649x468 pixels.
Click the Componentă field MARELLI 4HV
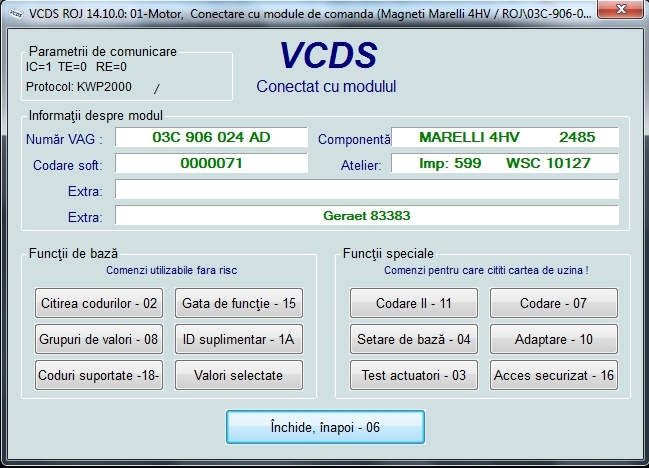505,137
